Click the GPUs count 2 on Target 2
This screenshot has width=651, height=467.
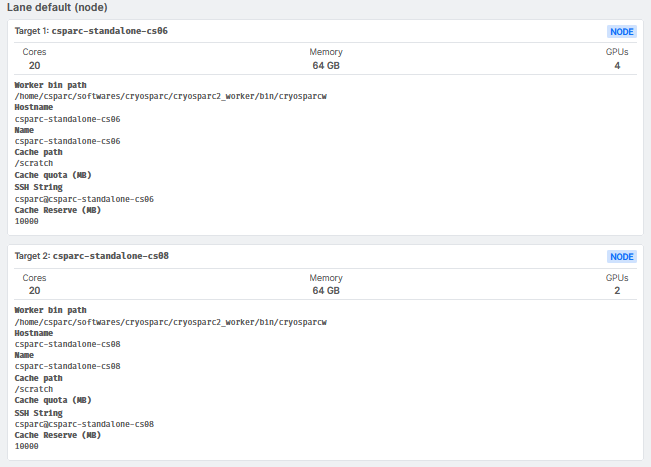(x=617, y=291)
